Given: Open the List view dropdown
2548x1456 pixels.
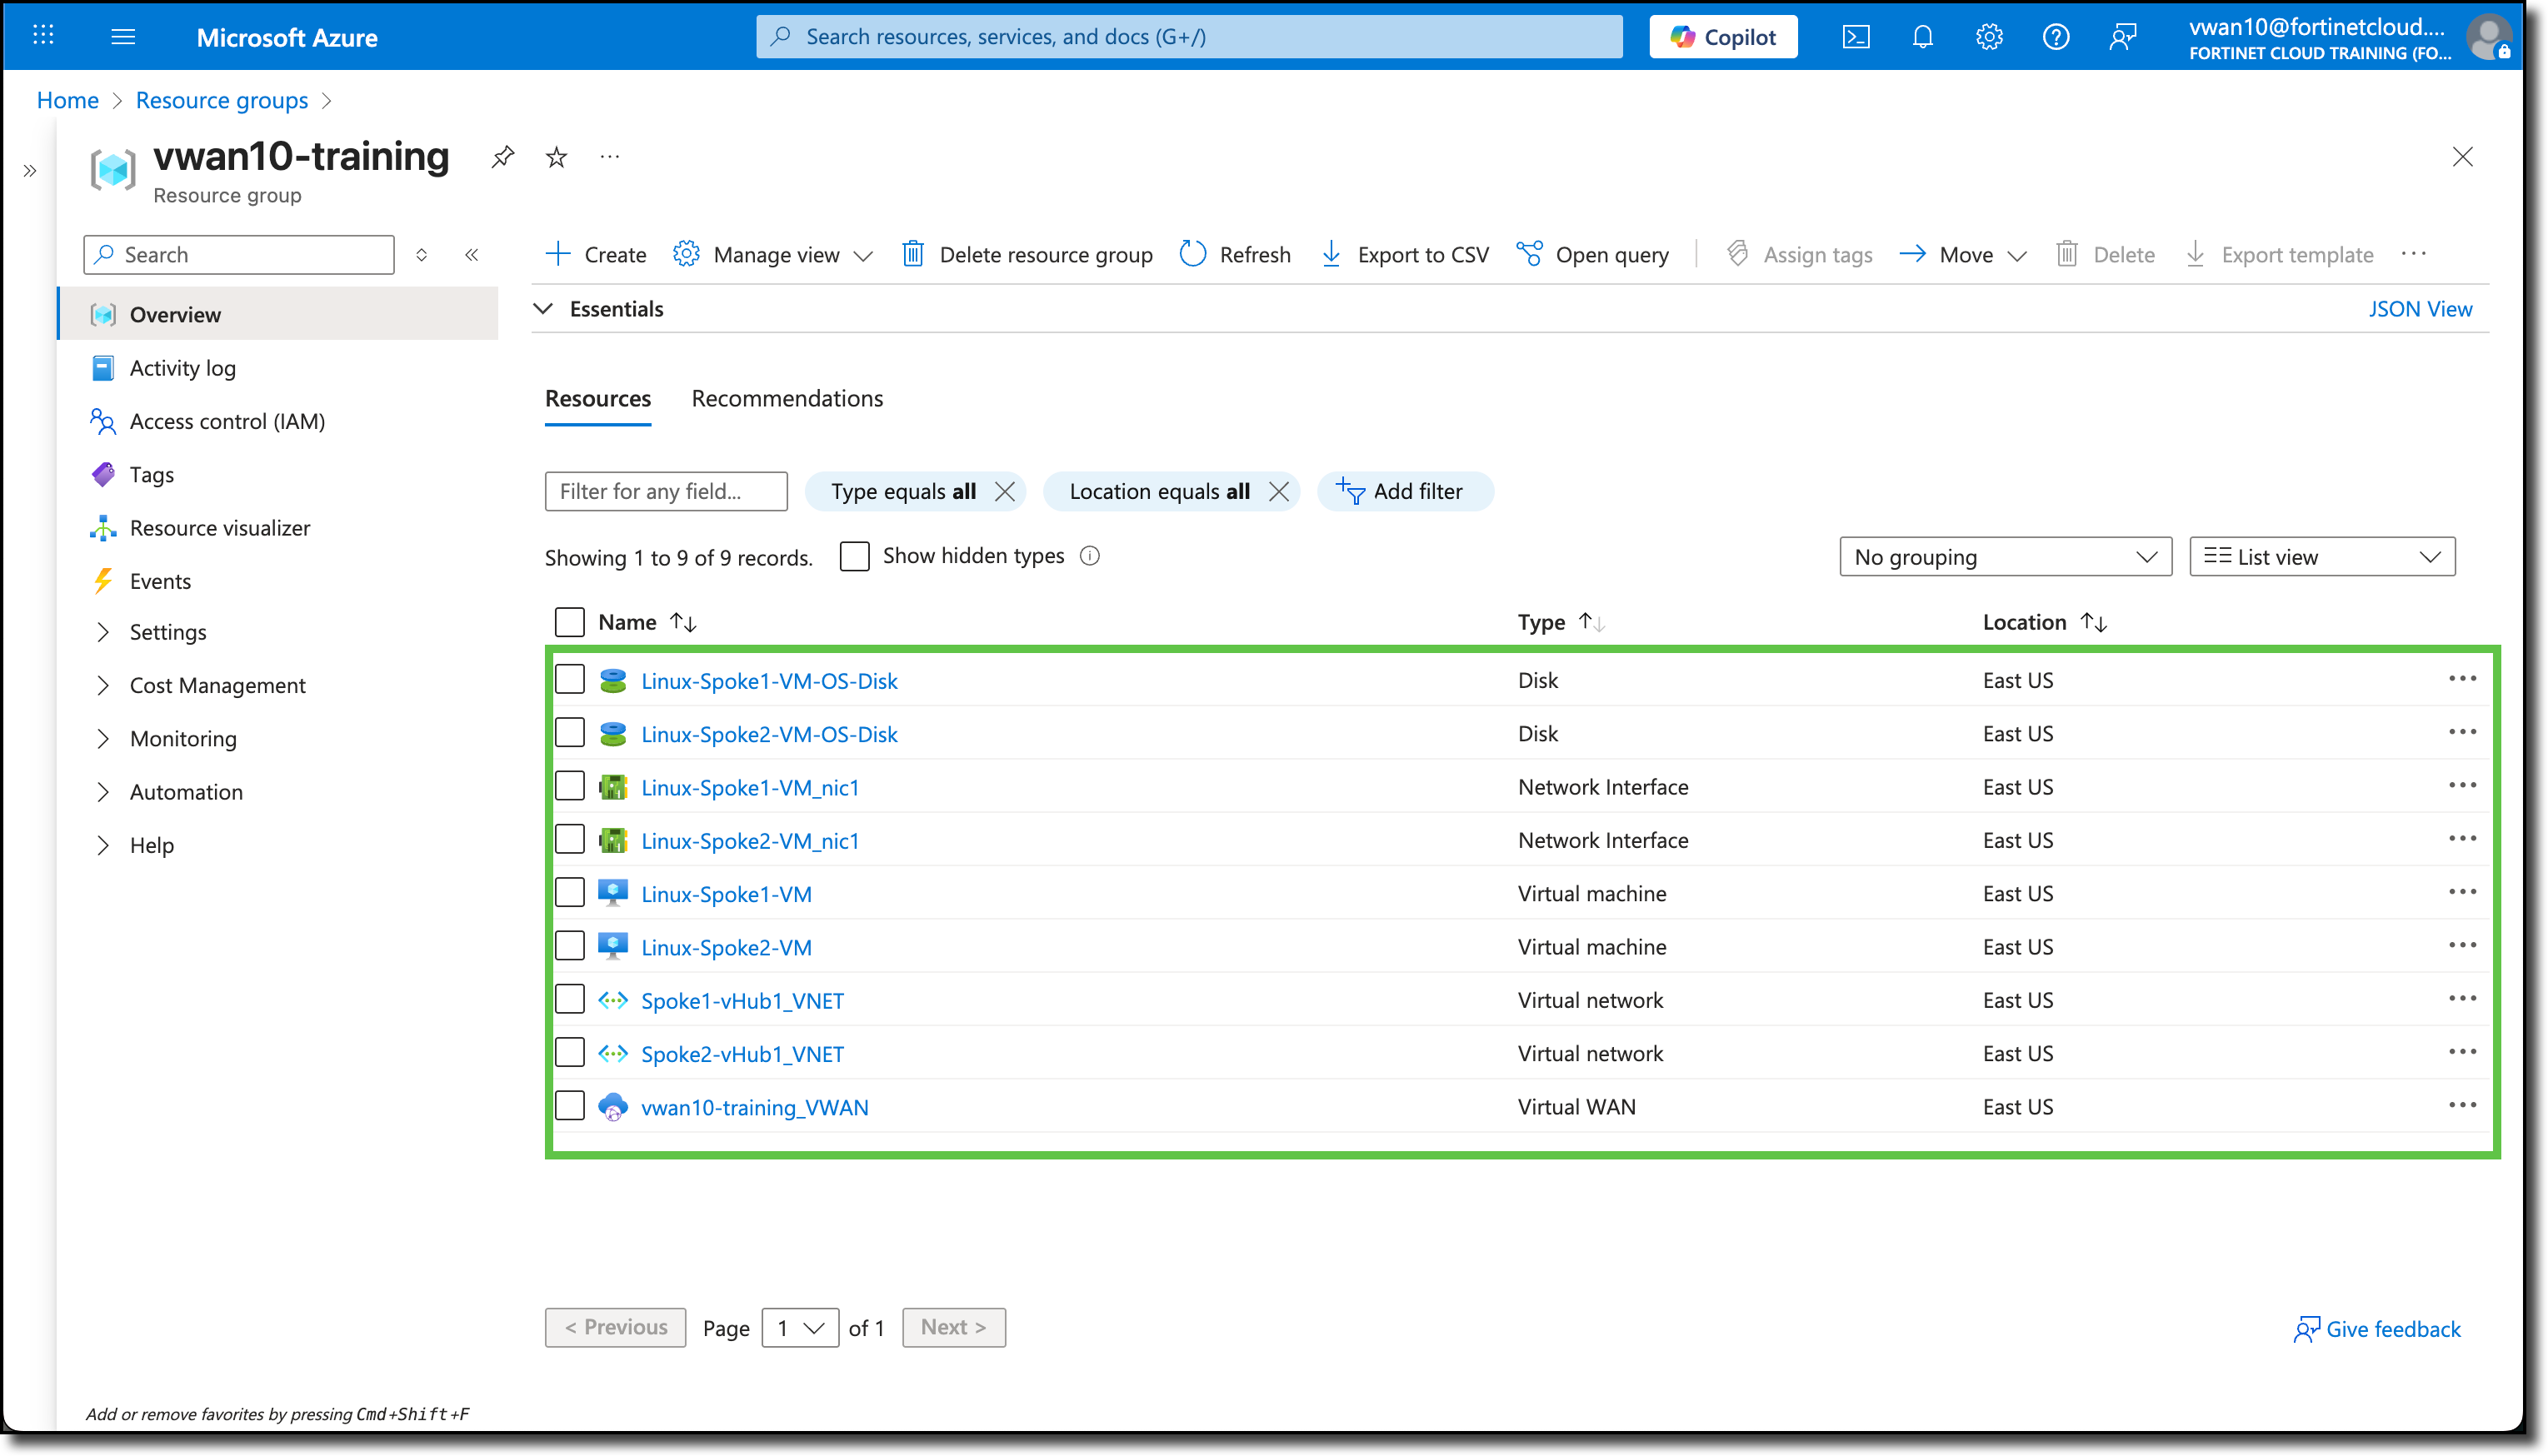Looking at the screenshot, I should tap(2321, 557).
